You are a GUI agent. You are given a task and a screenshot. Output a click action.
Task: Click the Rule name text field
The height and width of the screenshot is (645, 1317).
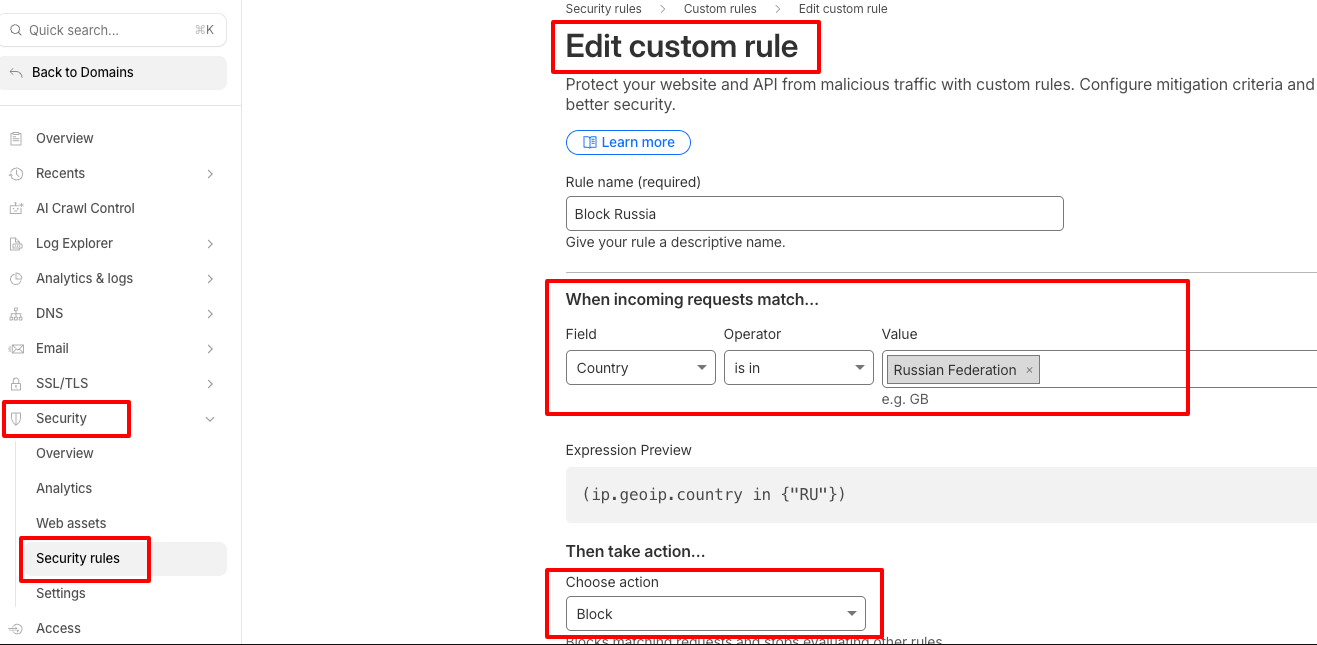point(814,214)
